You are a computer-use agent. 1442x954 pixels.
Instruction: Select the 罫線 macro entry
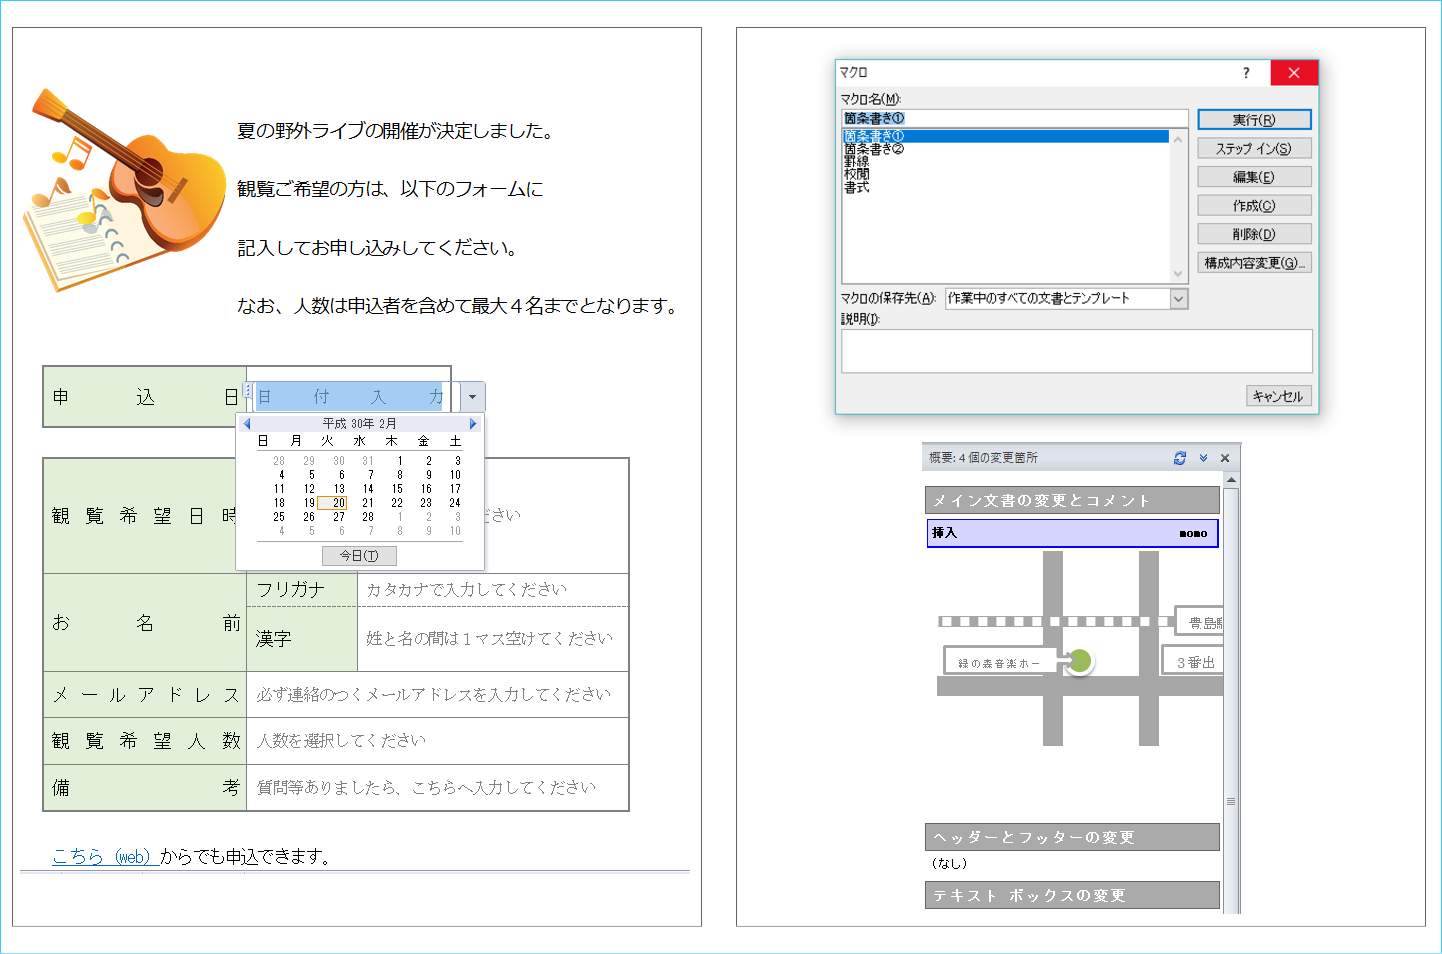point(856,162)
